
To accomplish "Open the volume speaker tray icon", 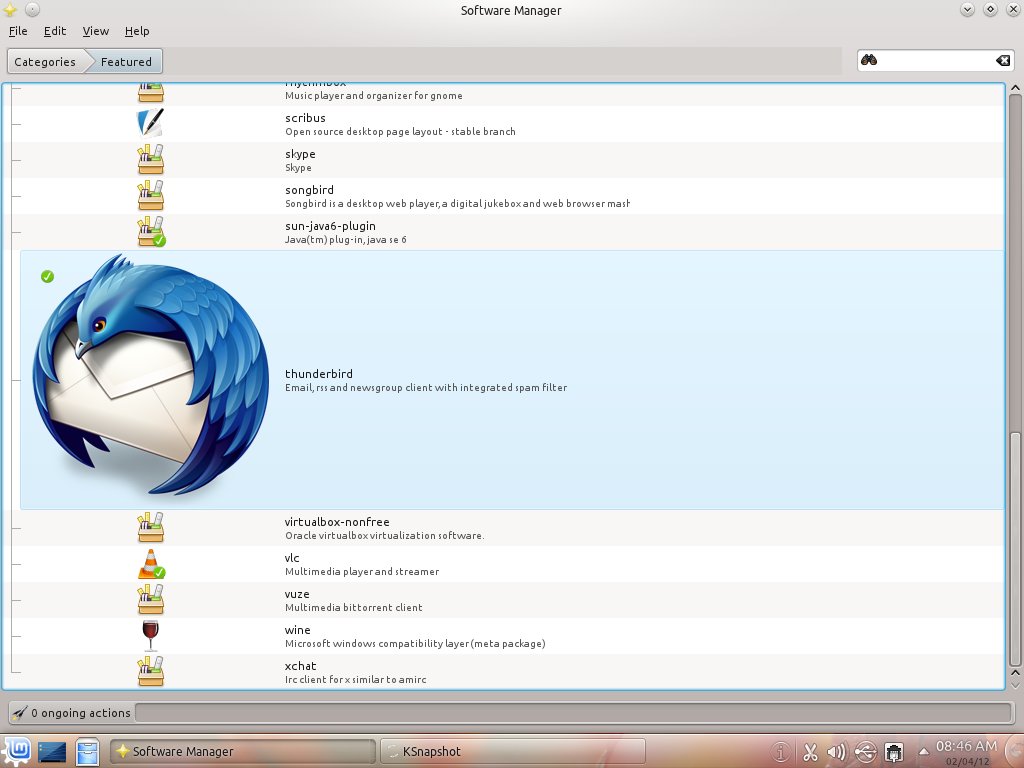I will point(836,752).
